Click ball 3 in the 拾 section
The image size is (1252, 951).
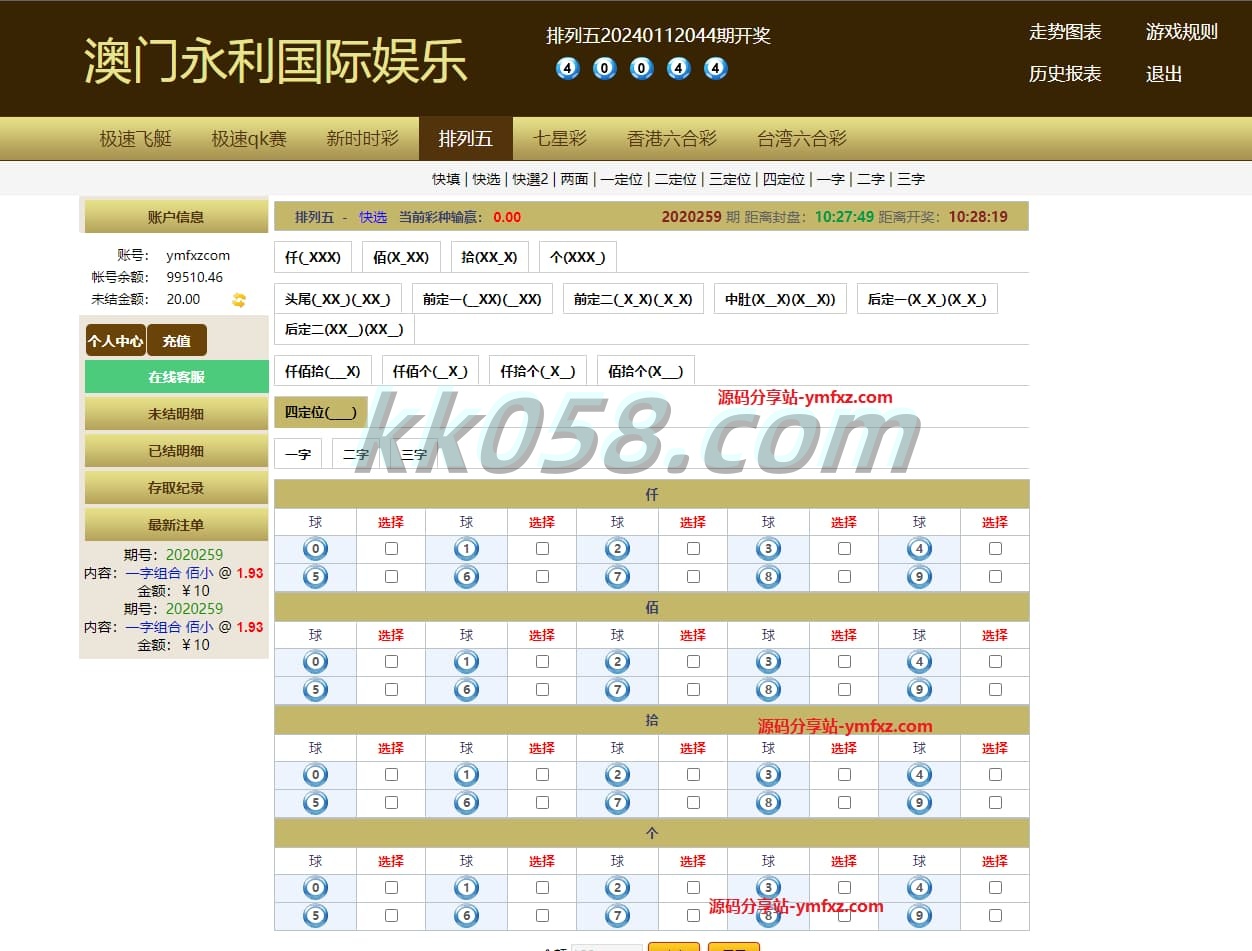768,775
